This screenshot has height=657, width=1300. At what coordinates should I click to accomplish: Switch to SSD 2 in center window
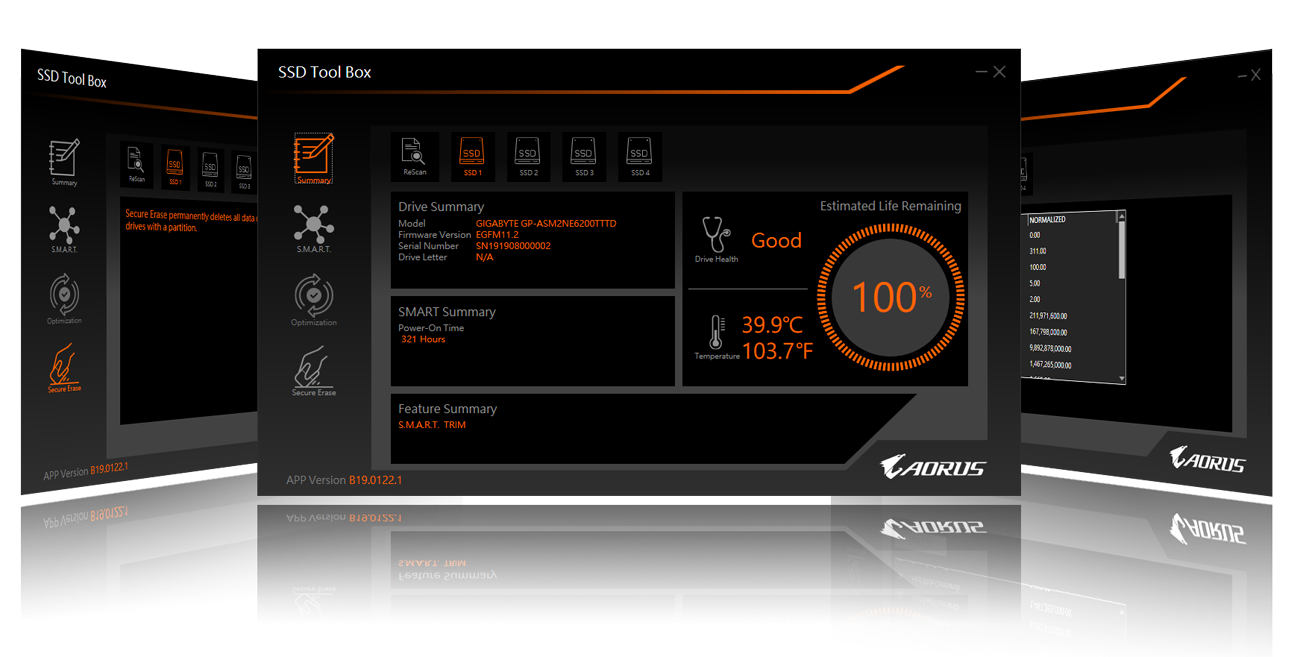pyautogui.click(x=528, y=155)
